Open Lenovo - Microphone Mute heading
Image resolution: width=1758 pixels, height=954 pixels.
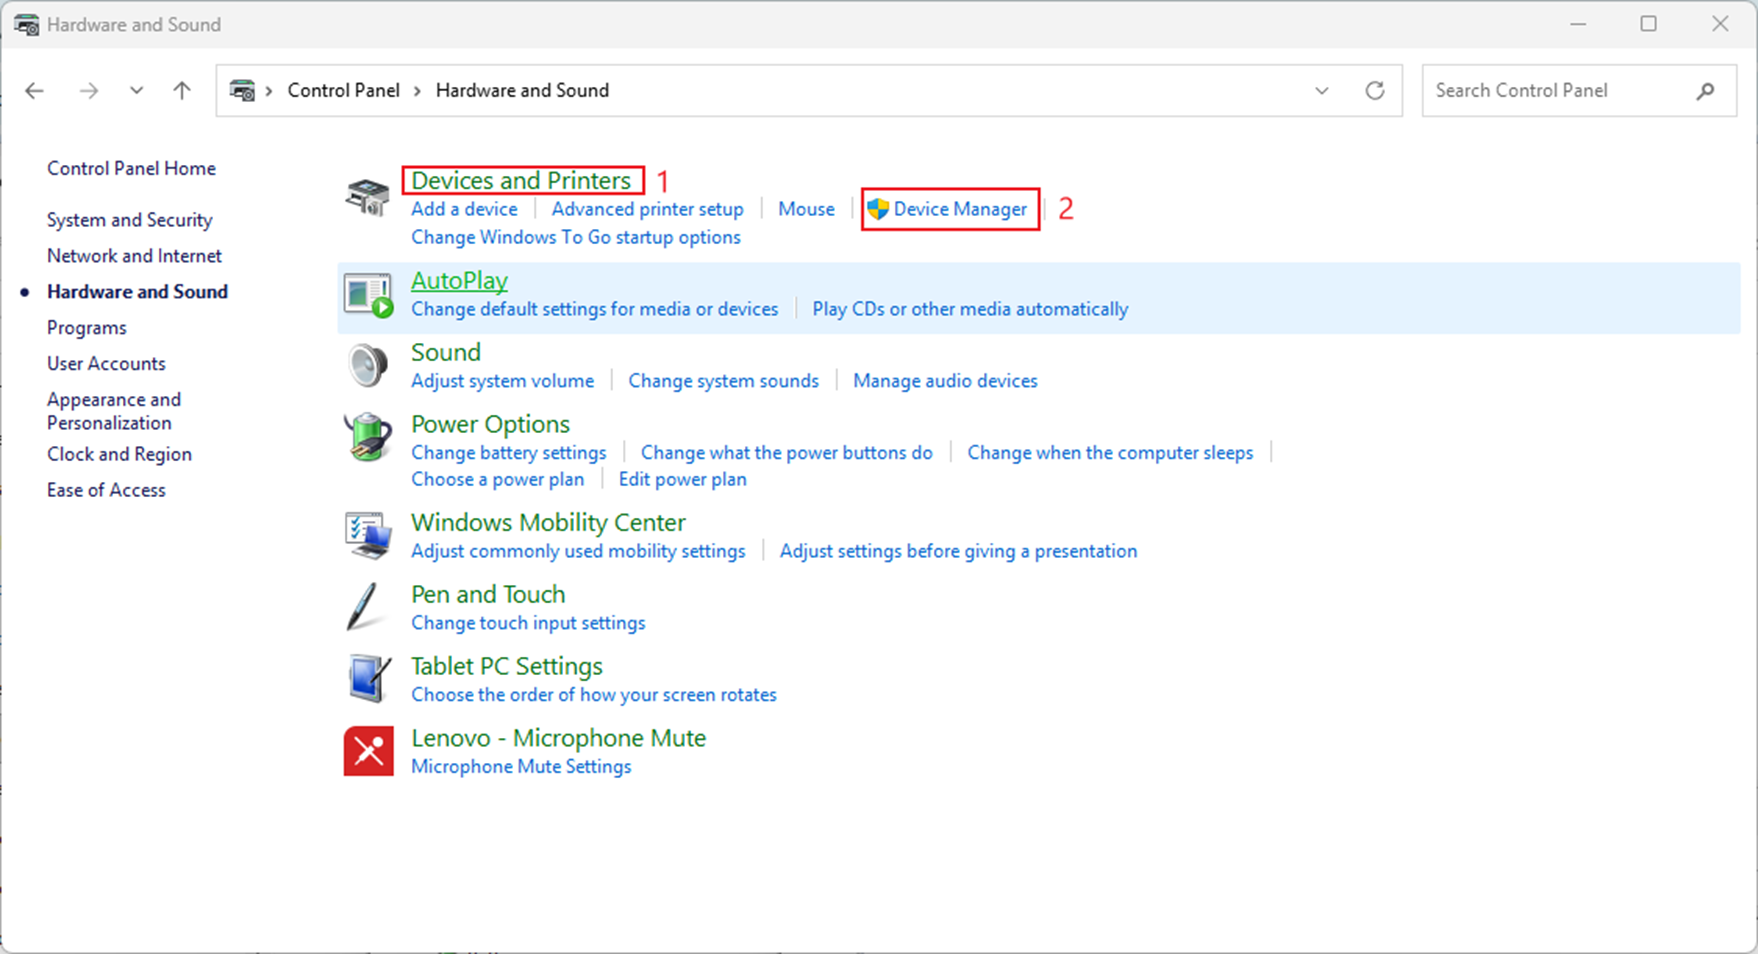(558, 738)
